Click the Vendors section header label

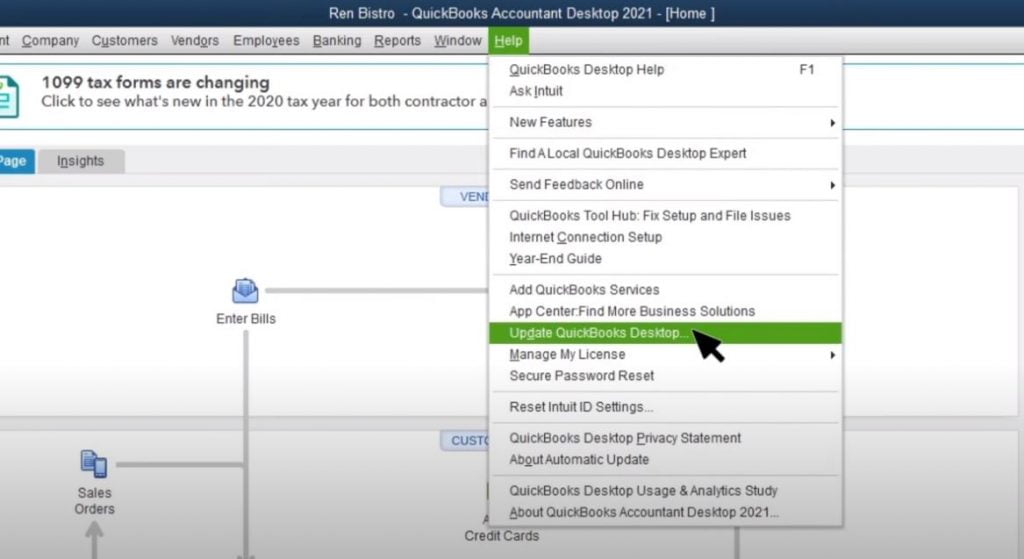tap(465, 197)
